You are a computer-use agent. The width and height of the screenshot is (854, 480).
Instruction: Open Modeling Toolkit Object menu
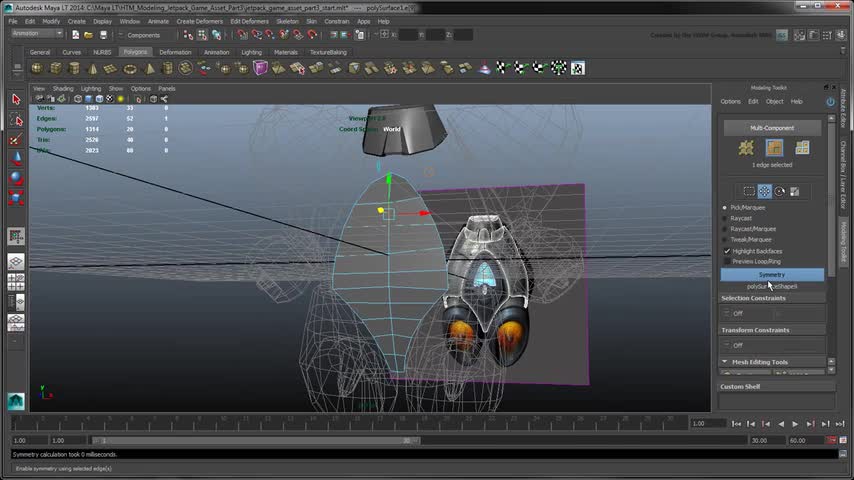(x=774, y=101)
